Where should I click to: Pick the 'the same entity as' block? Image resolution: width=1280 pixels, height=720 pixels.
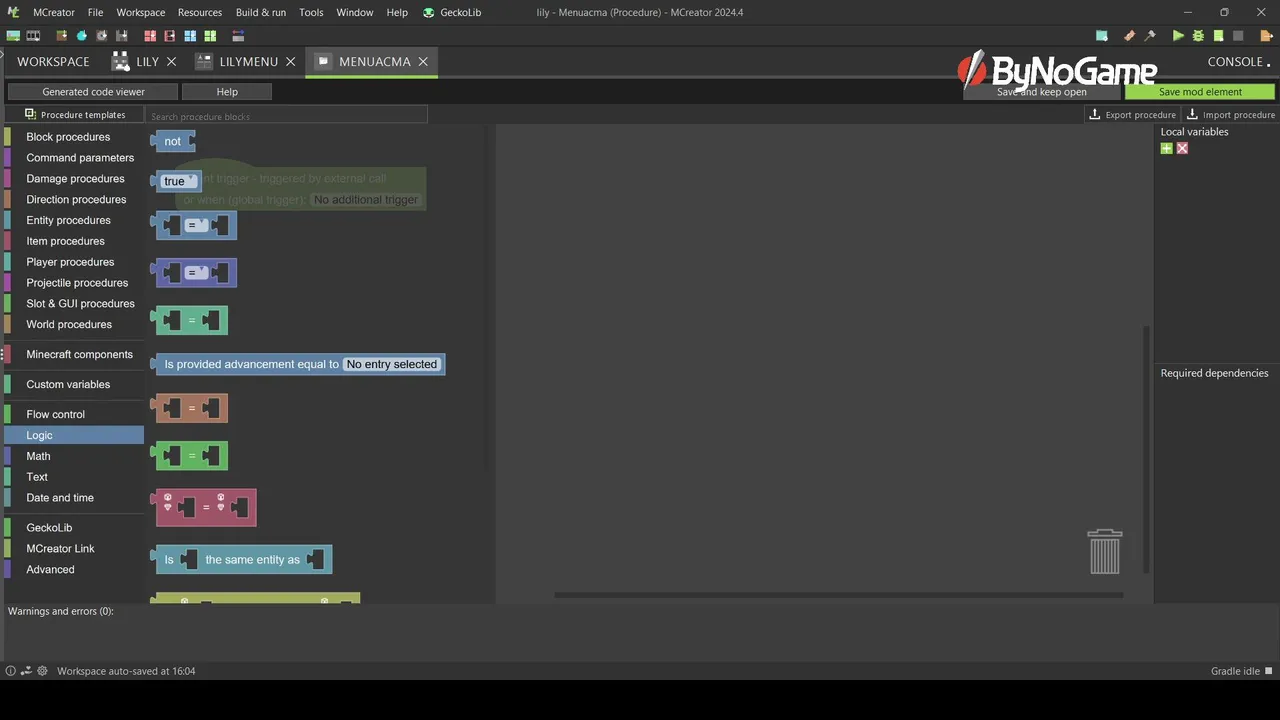243,559
